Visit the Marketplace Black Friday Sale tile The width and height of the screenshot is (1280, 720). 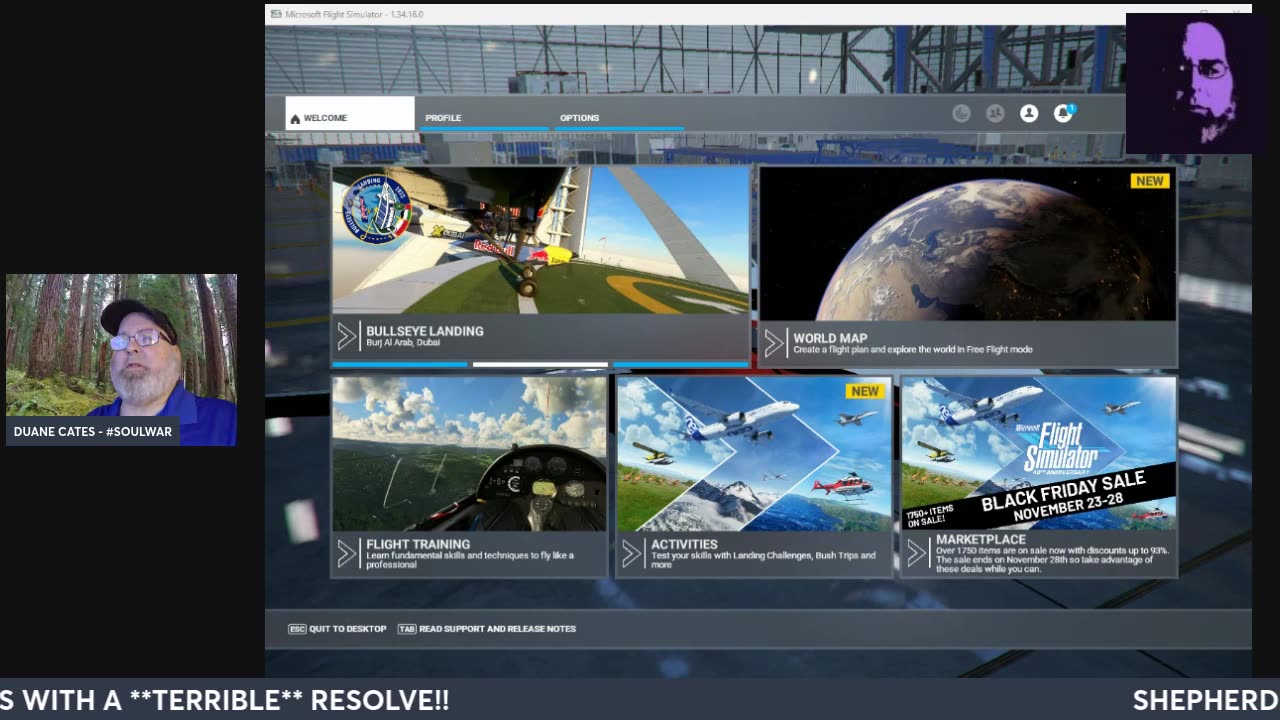(x=1039, y=476)
